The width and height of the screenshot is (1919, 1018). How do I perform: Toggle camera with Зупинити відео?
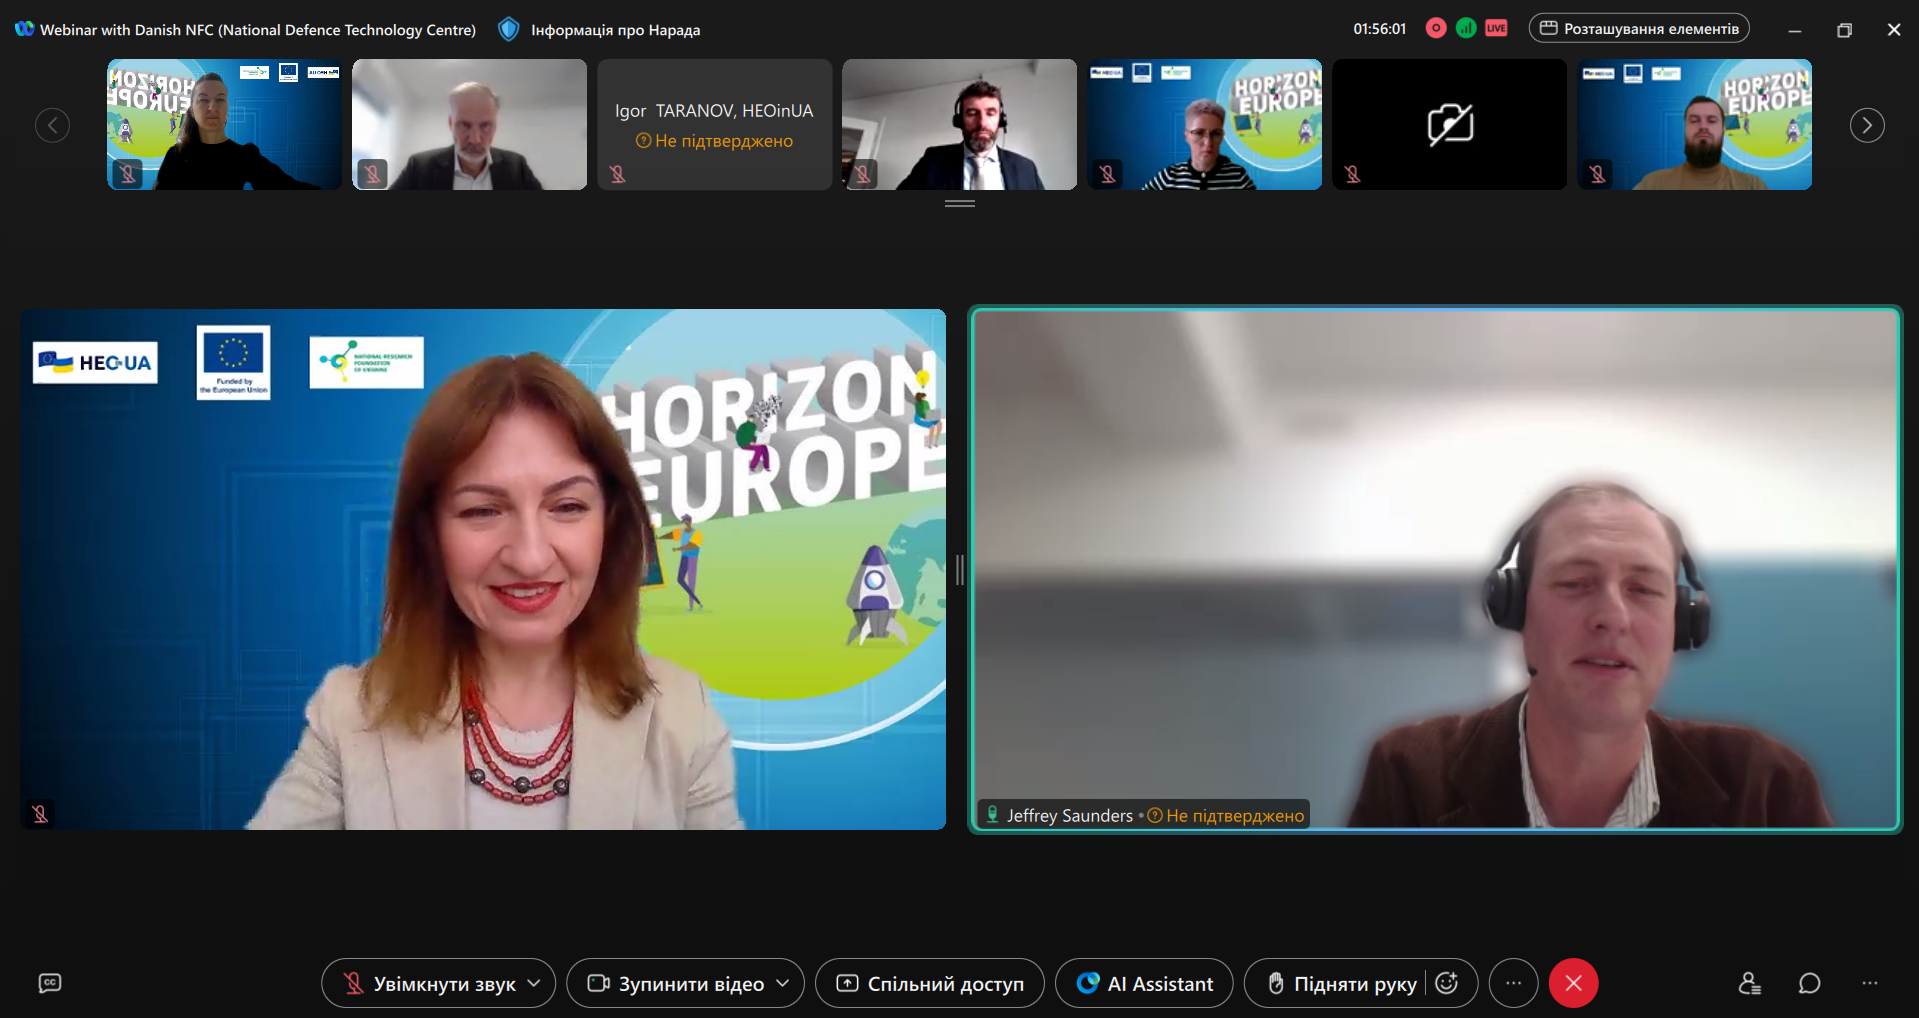(675, 984)
